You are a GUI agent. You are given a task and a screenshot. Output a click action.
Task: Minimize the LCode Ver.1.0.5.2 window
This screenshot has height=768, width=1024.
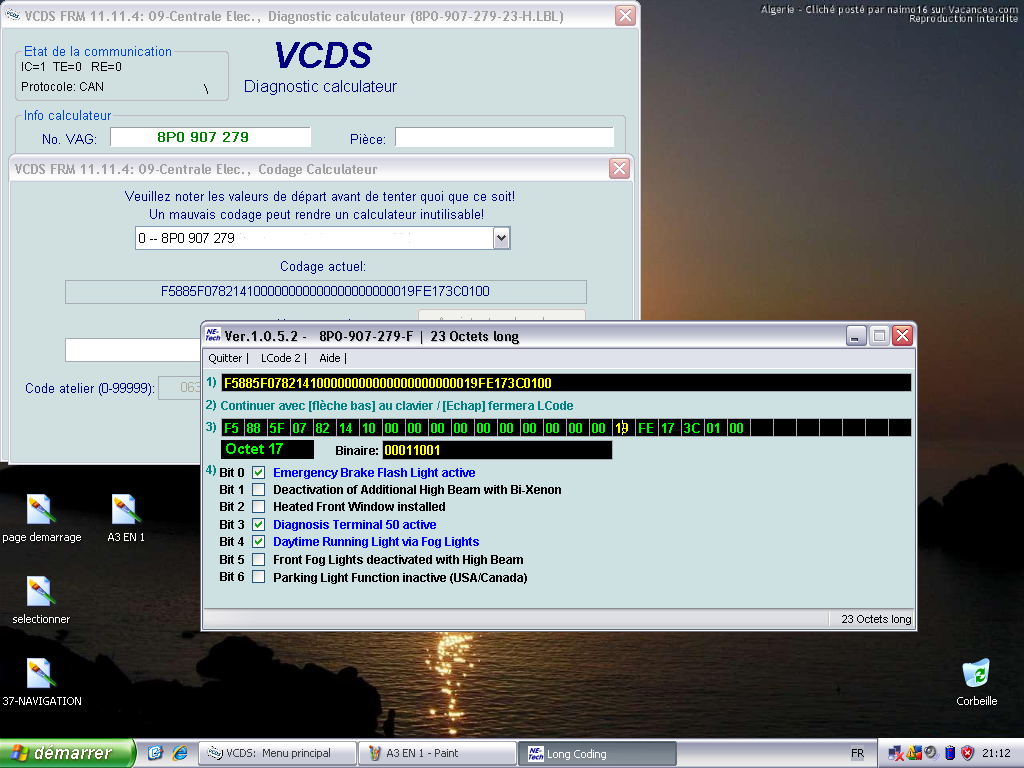(856, 336)
